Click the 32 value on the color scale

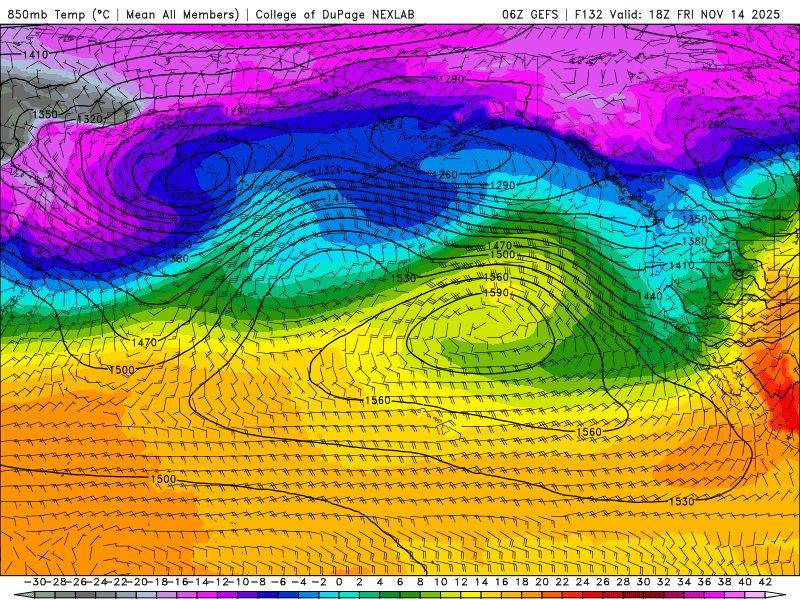[x=664, y=582]
